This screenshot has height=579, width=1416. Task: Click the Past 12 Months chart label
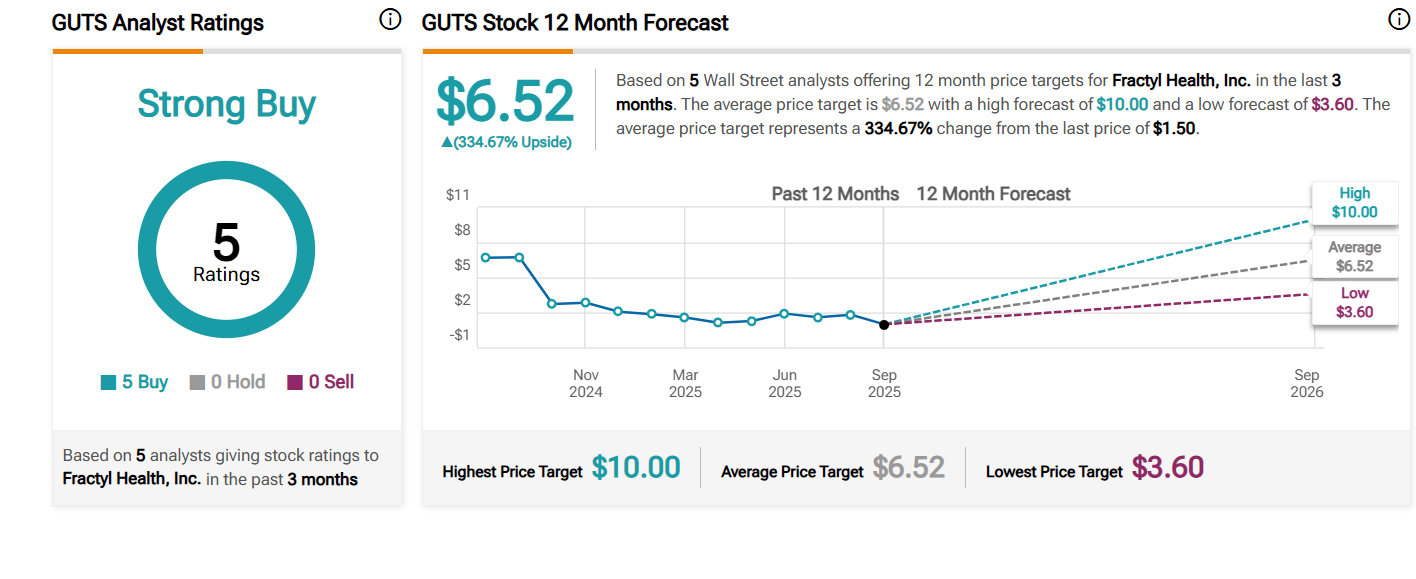pyautogui.click(x=835, y=194)
